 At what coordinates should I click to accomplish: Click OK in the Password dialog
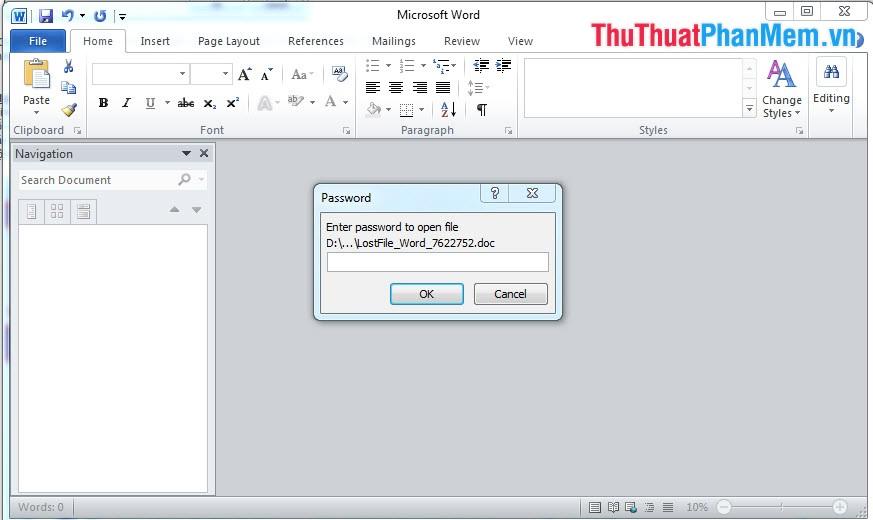point(426,294)
